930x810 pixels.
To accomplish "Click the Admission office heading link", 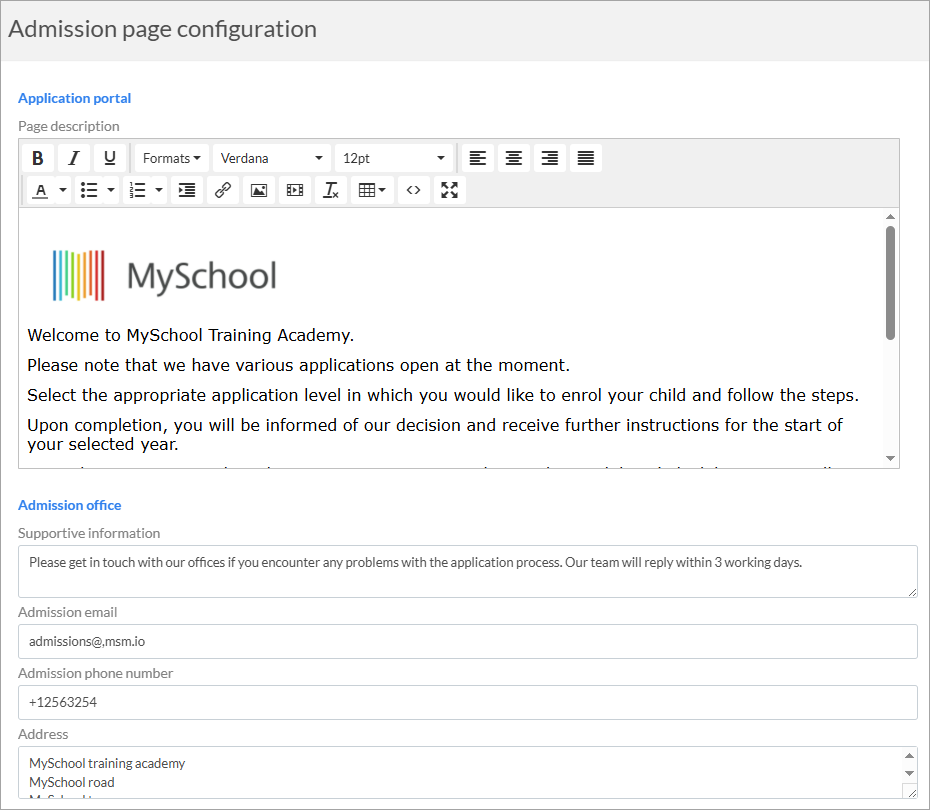I will (69, 505).
